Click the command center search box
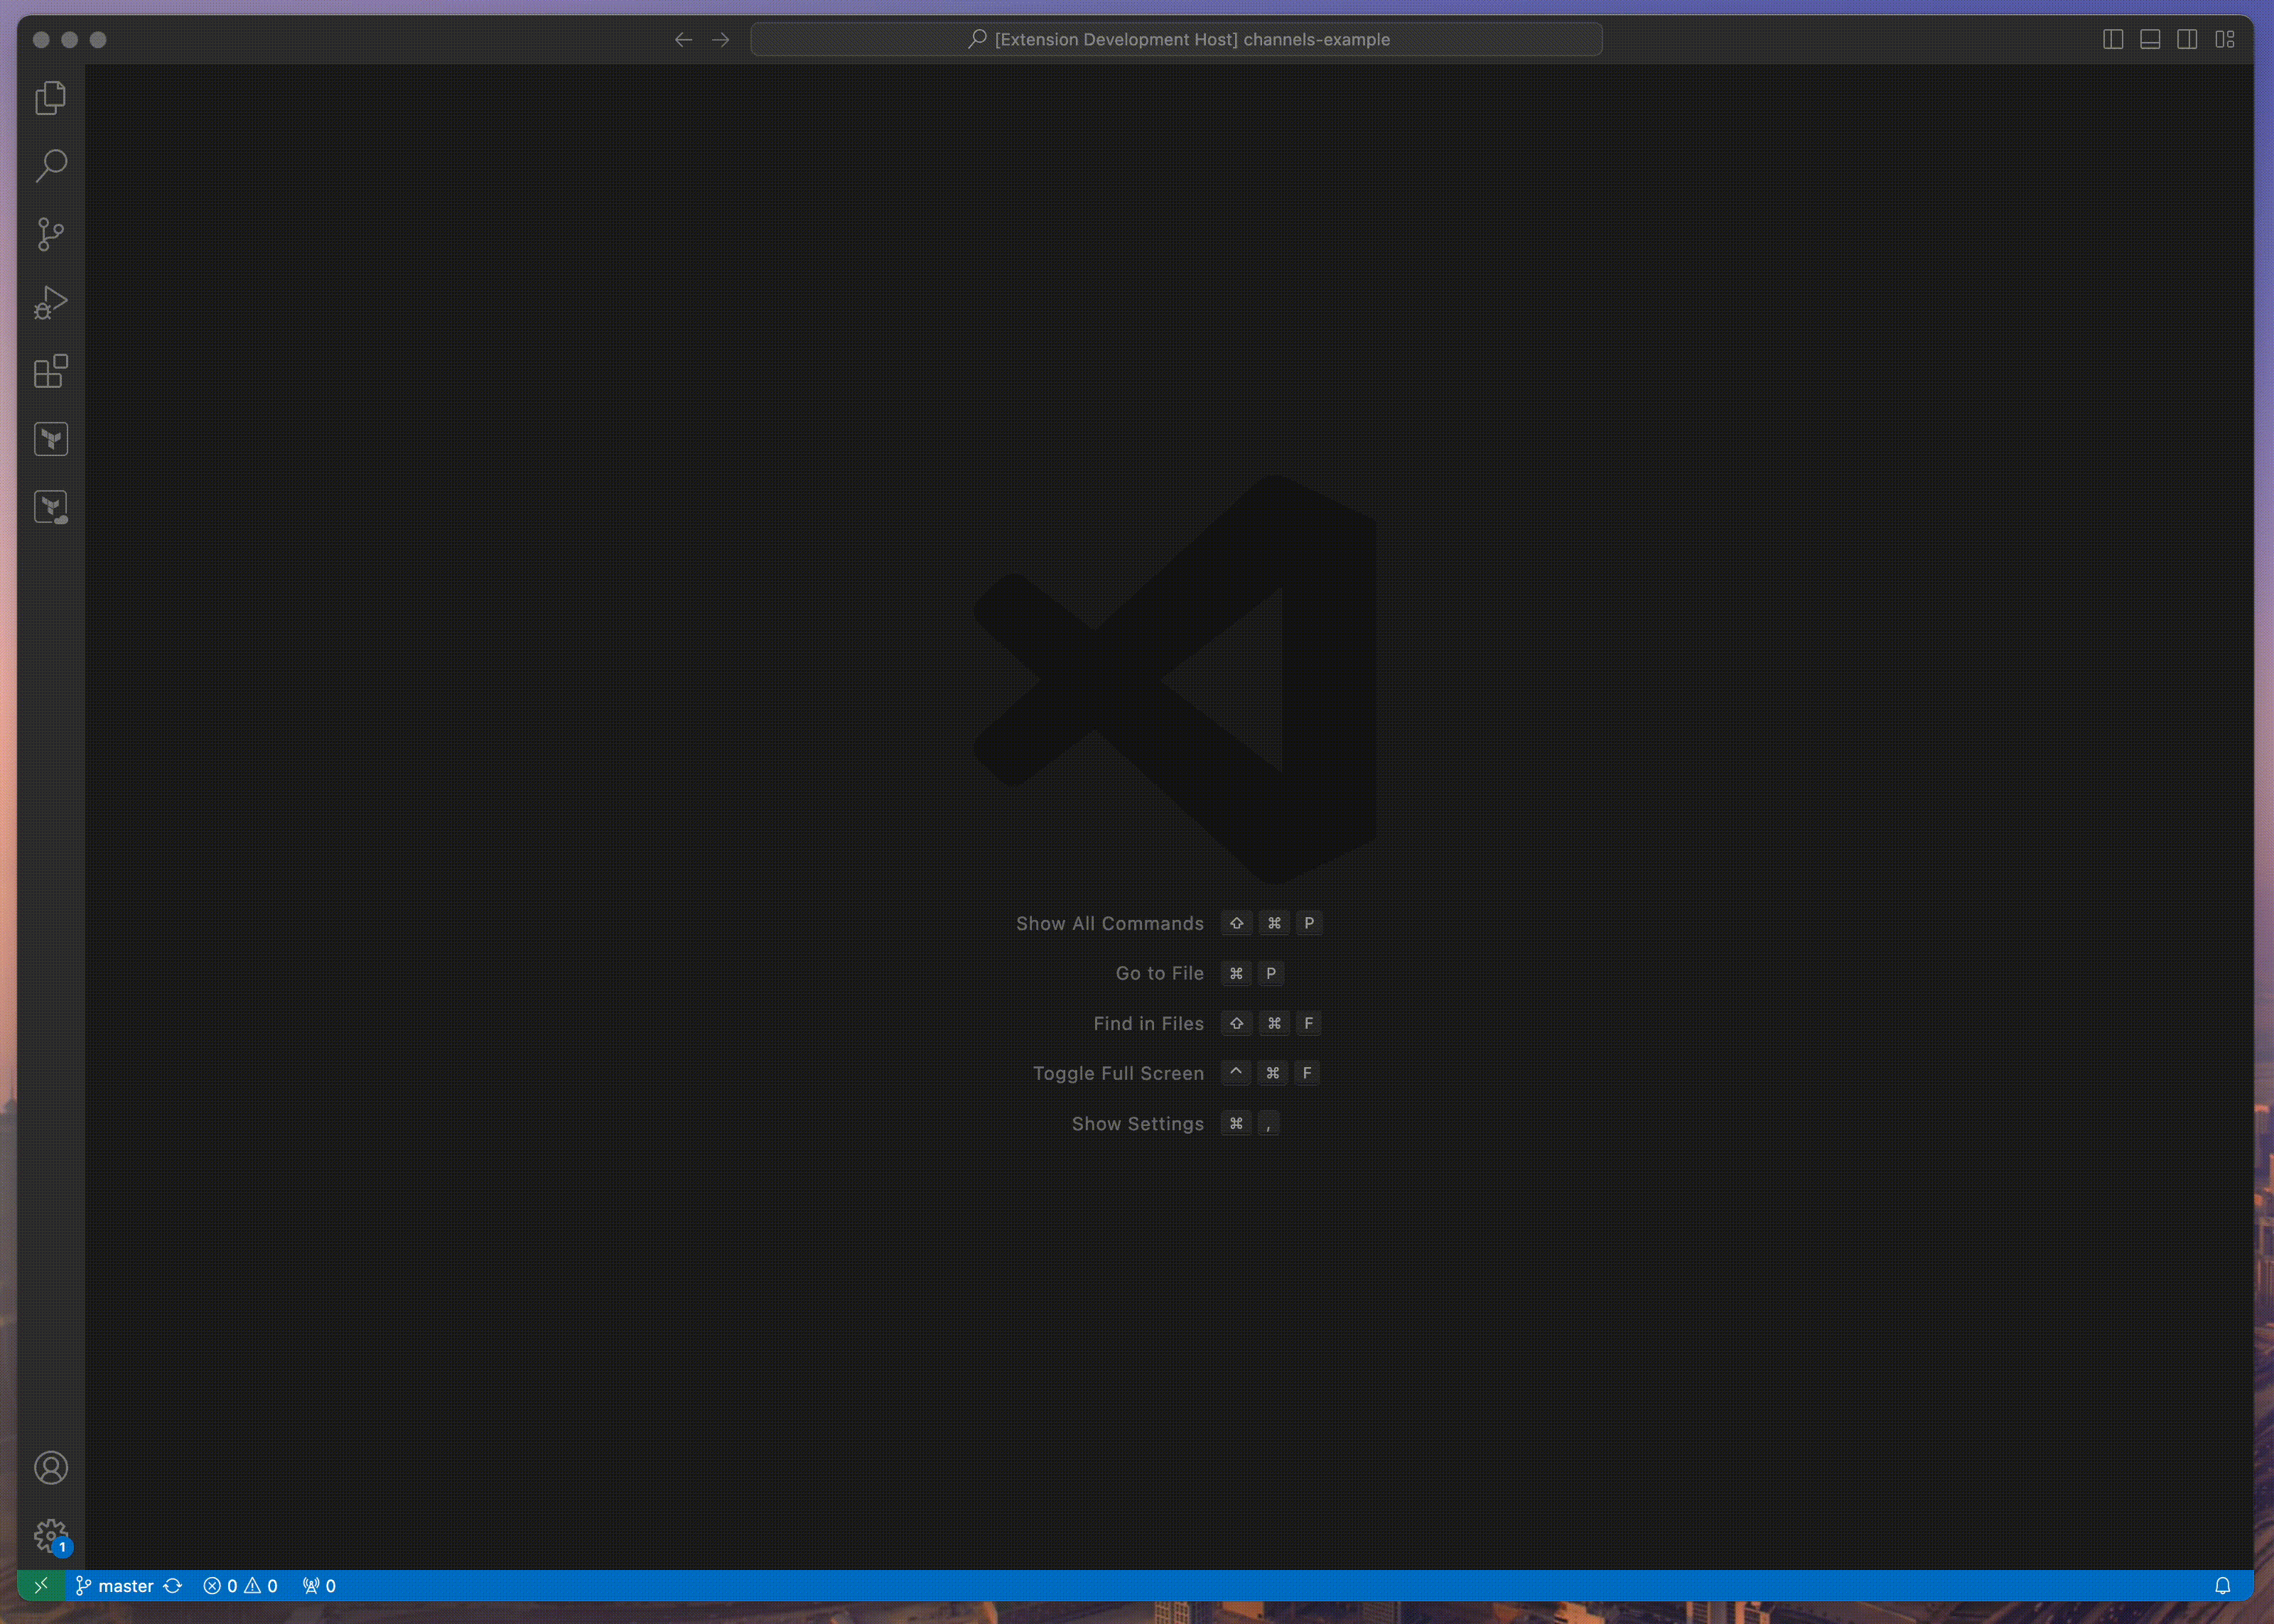2274x1624 pixels. pyautogui.click(x=1176, y=39)
